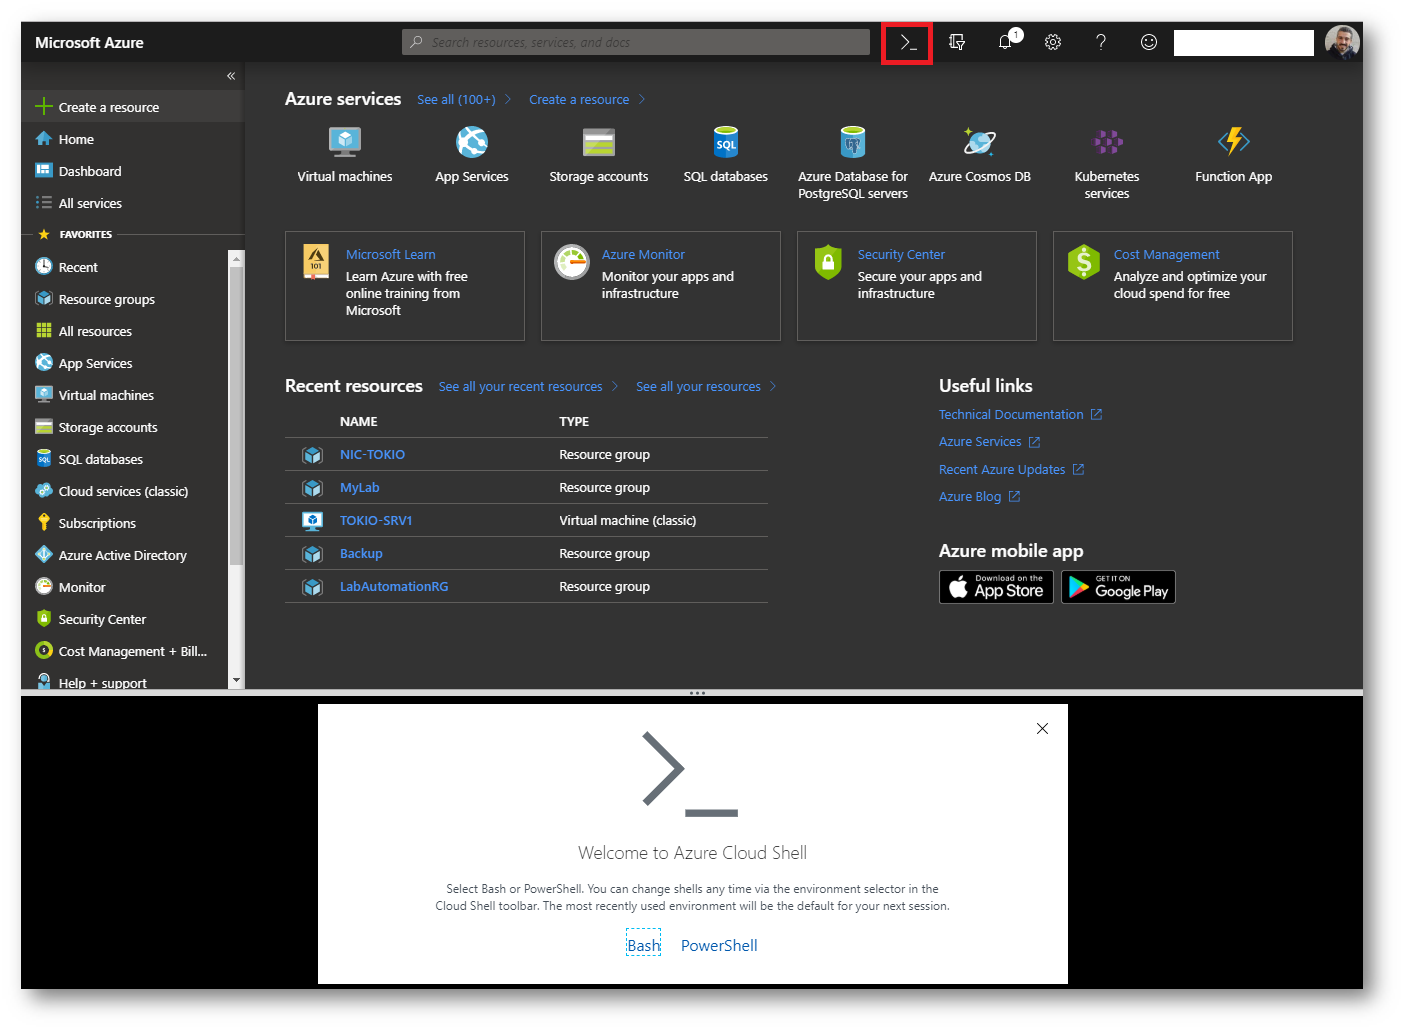Click the feedback smiley icon
The image size is (1405, 1031).
point(1149,42)
